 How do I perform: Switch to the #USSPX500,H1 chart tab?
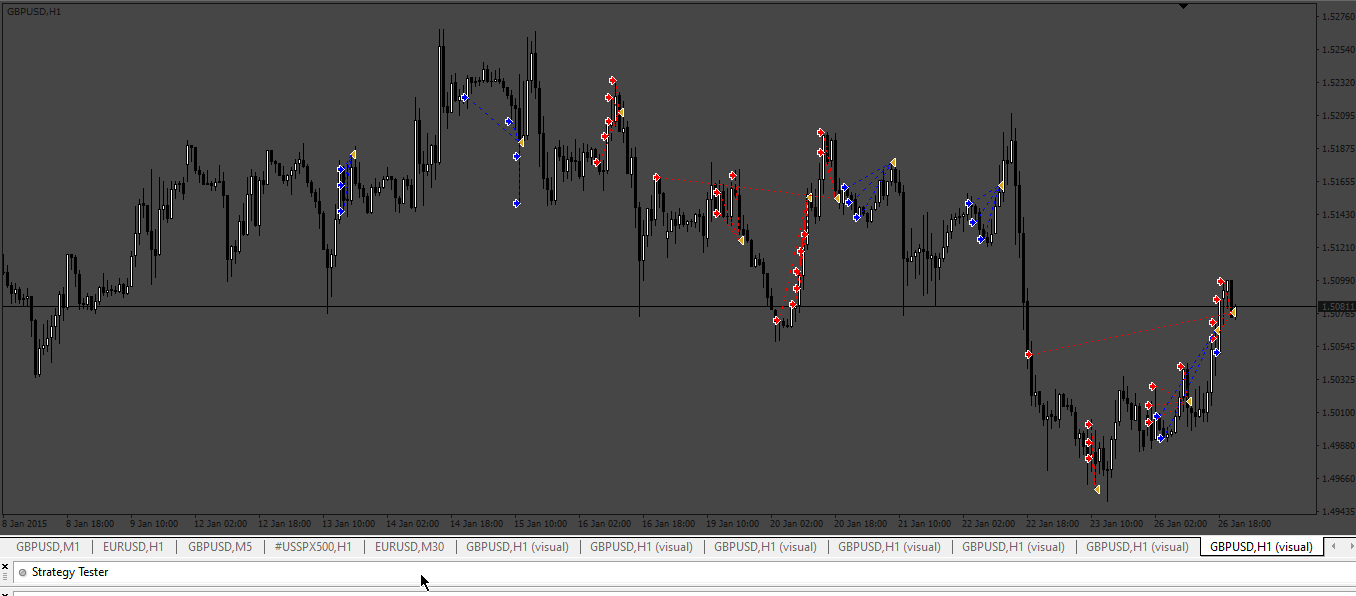point(313,547)
